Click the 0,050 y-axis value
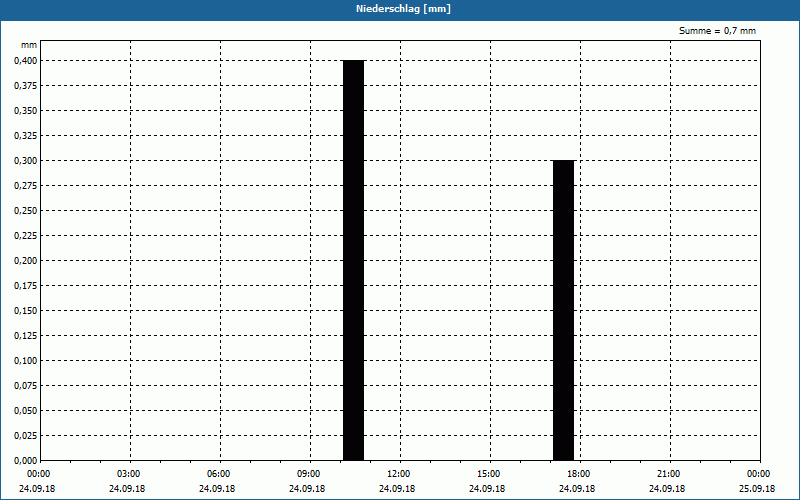The image size is (800, 500). click(x=26, y=411)
